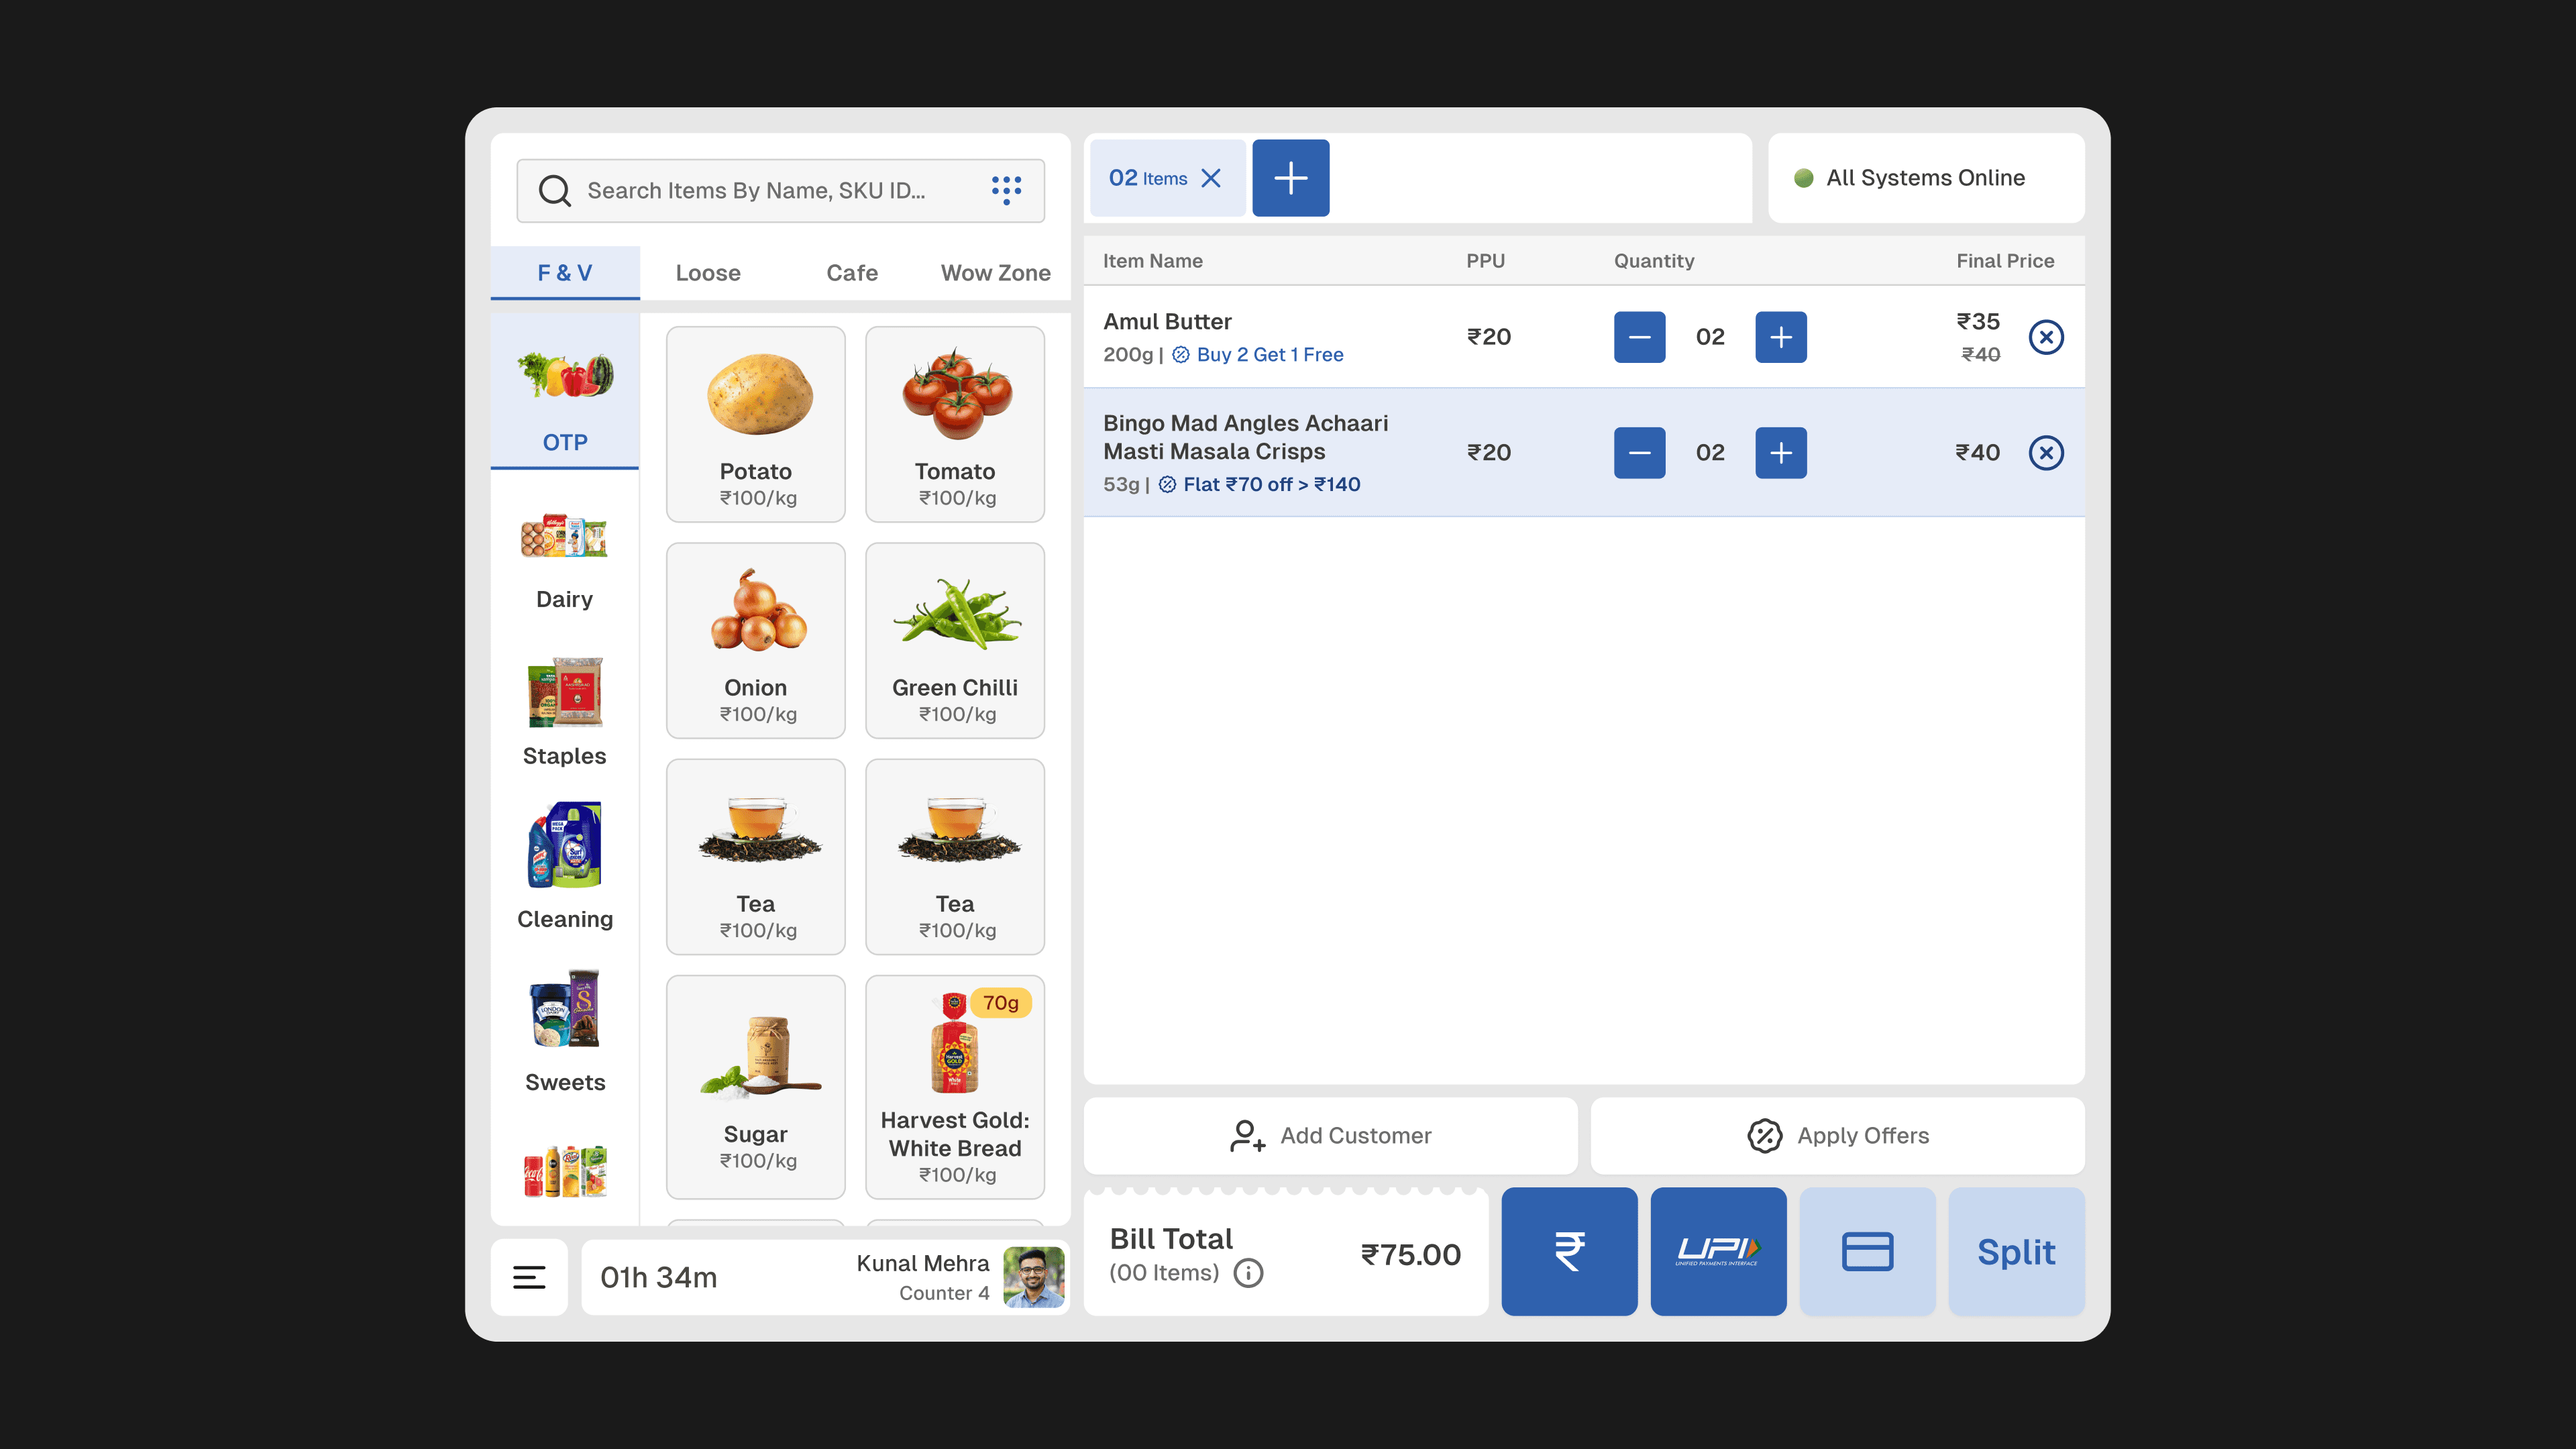Open the Wow Zone tab
Screen dimensions: 2576x1449
(x=995, y=273)
